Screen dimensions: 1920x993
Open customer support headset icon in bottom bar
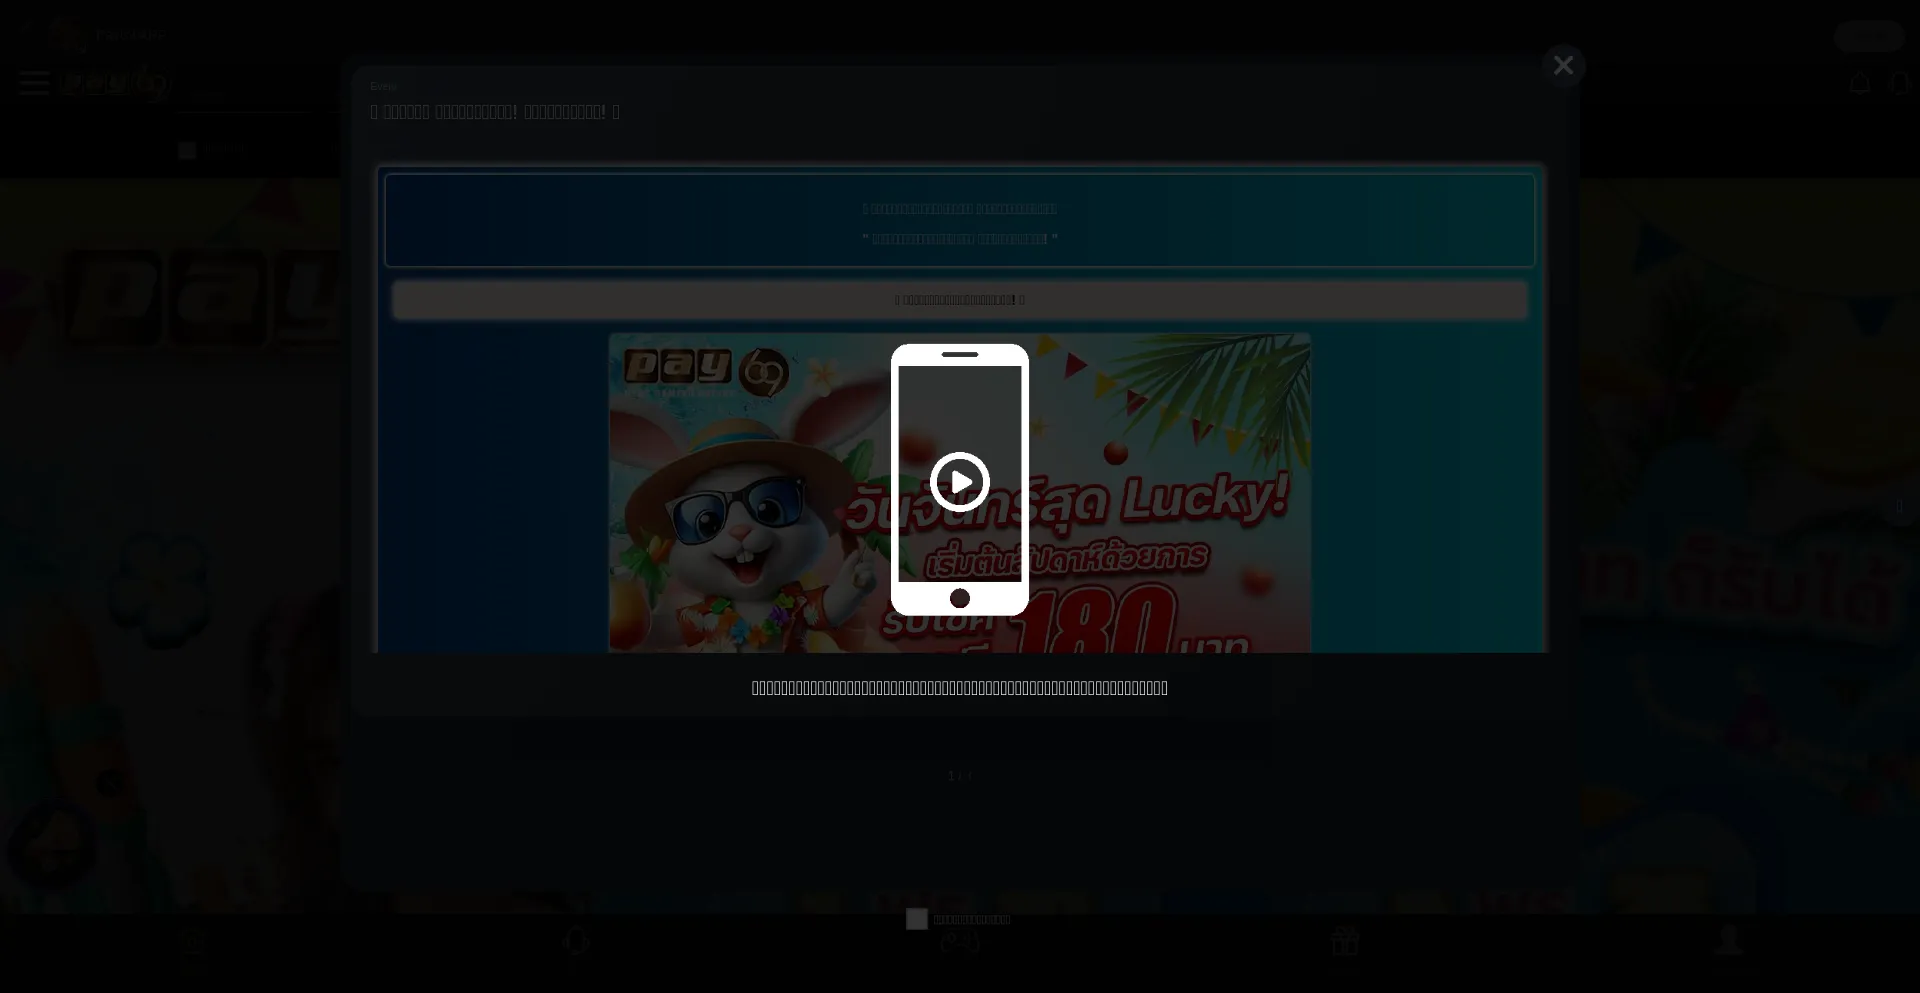tap(576, 942)
